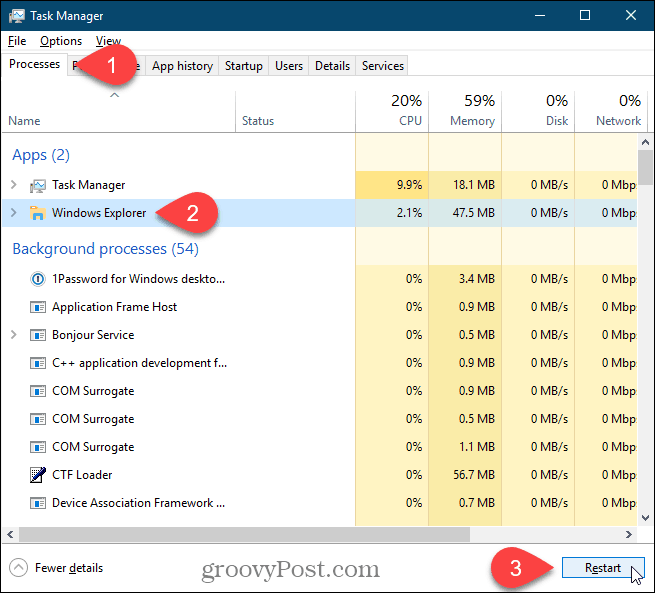Screen dimensions: 655x593
Task: Click the CTF Loader pen icon
Action: click(x=38, y=475)
